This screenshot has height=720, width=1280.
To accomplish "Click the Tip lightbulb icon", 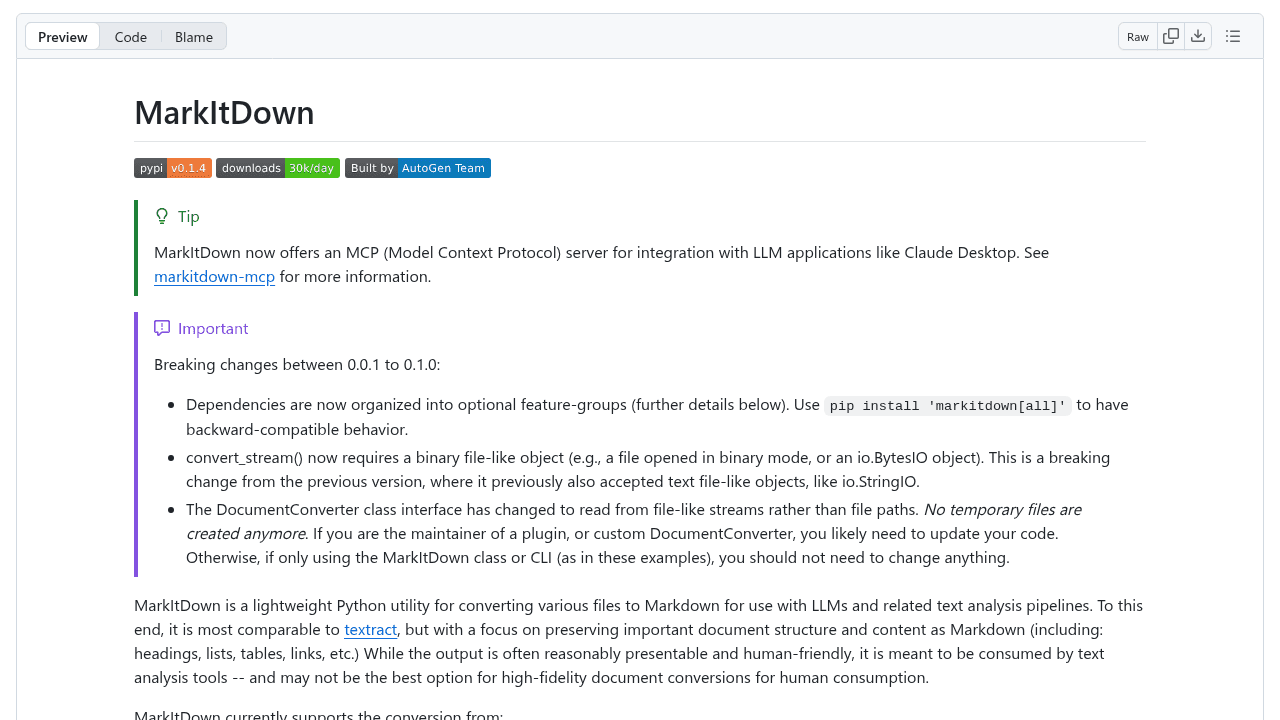I will pyautogui.click(x=161, y=216).
